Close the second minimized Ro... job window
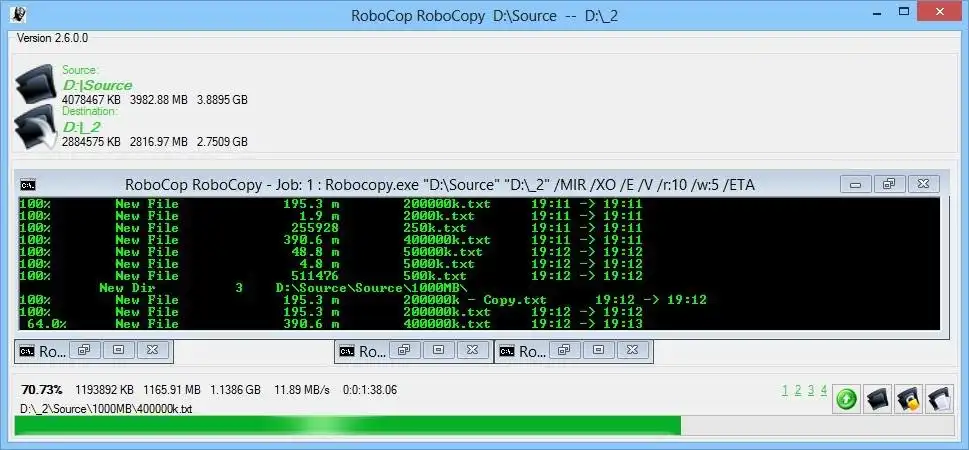969x450 pixels. (472, 350)
